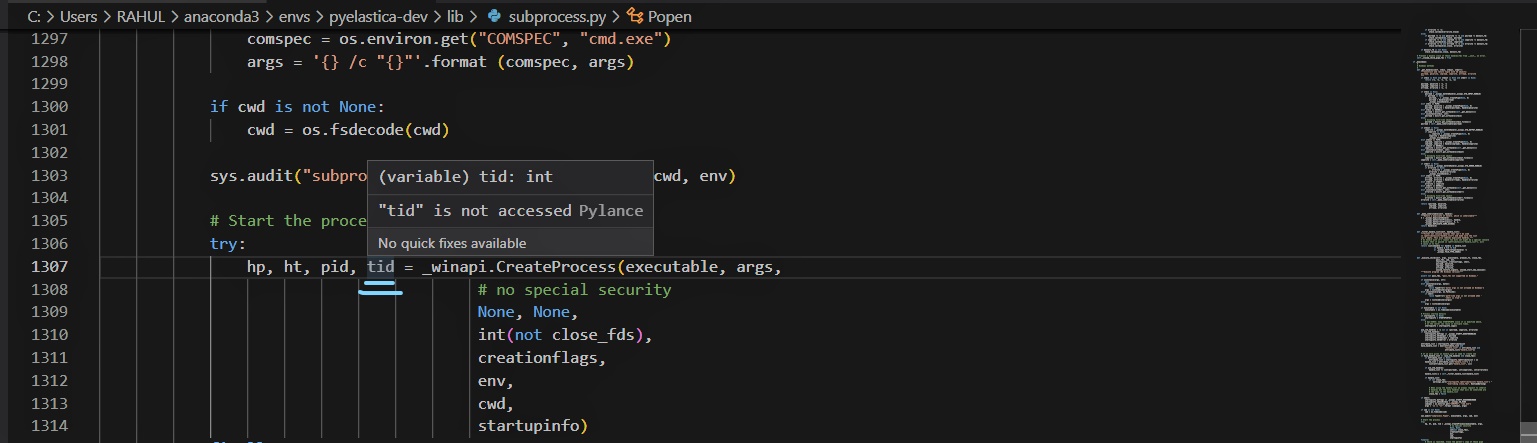The image size is (1537, 443).
Task: Open the RAHUL breadcrumb segment
Action: click(140, 16)
